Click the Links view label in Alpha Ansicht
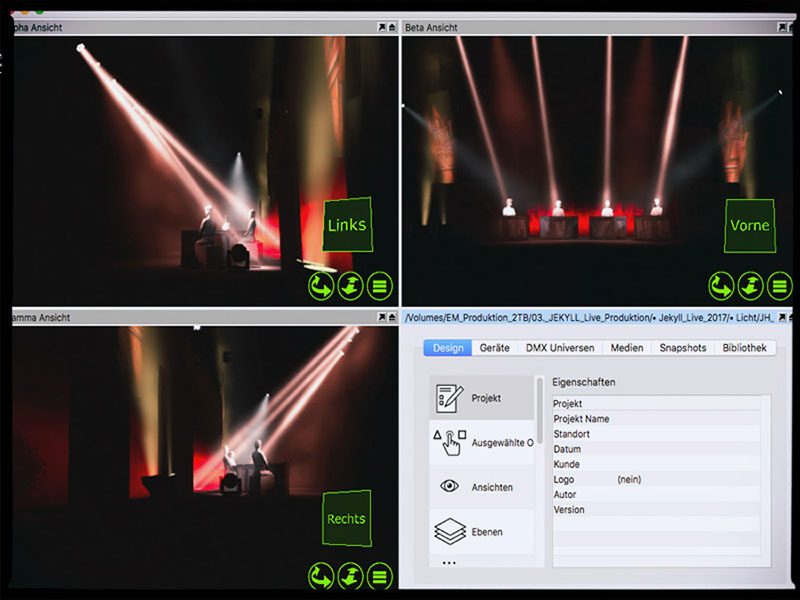The height and width of the screenshot is (600, 800). click(347, 225)
